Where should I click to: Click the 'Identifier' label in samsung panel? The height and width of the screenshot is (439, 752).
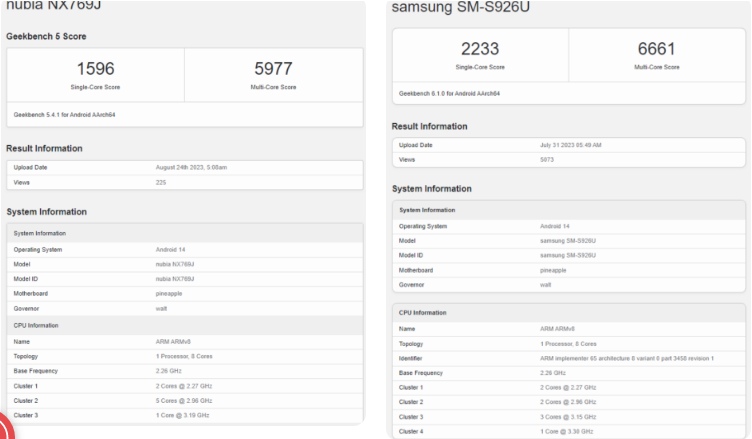(411, 358)
